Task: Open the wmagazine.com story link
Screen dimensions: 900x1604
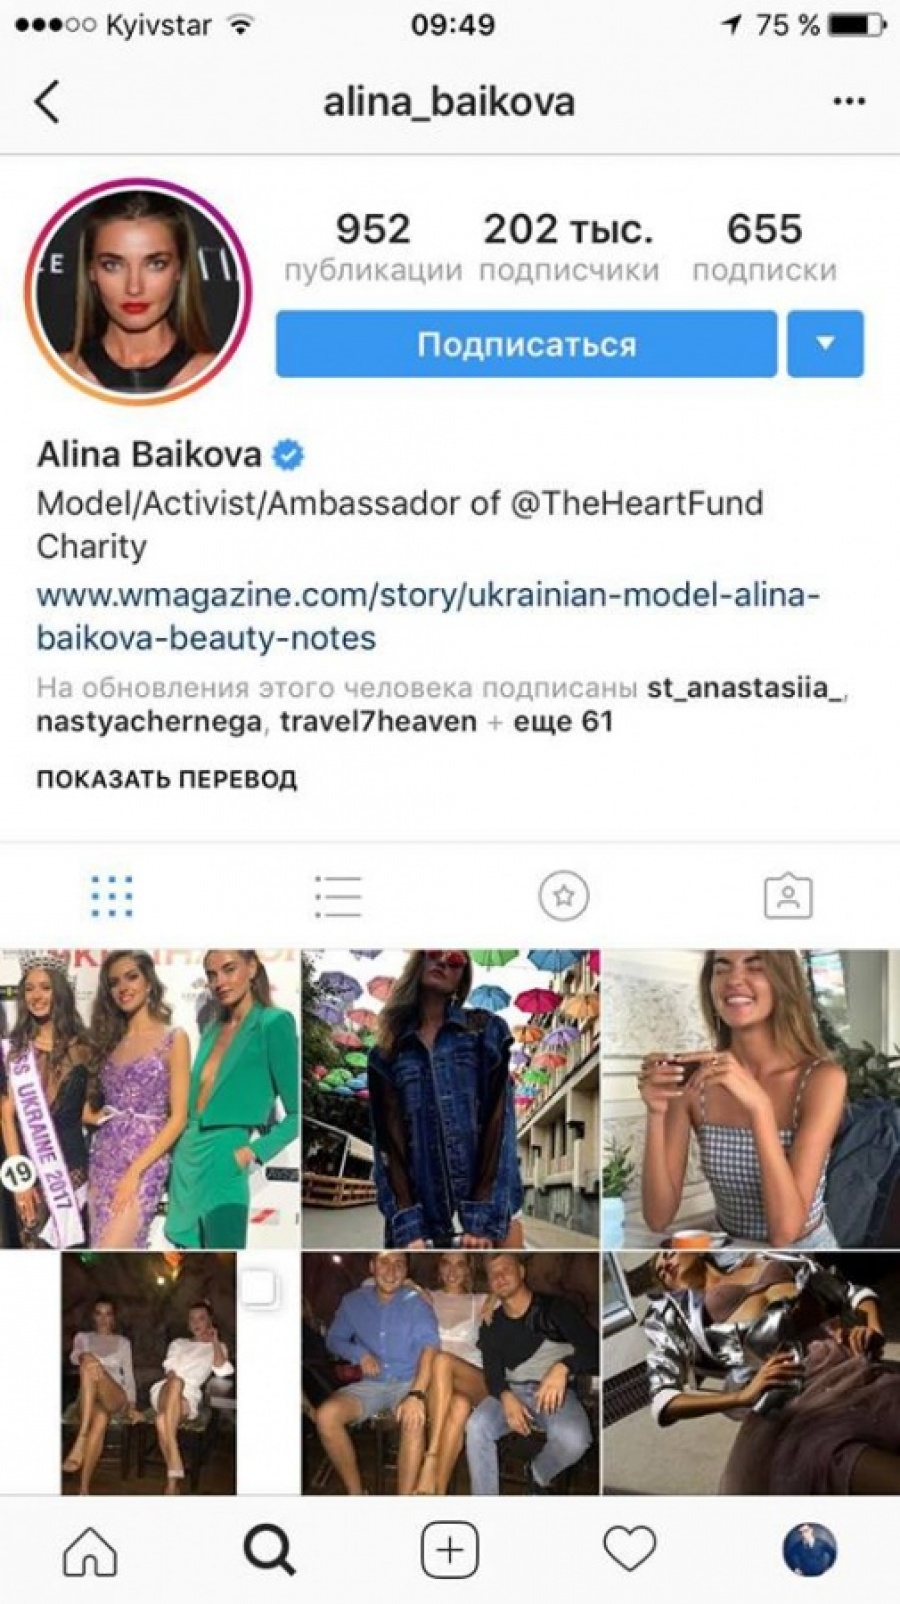Action: (428, 616)
